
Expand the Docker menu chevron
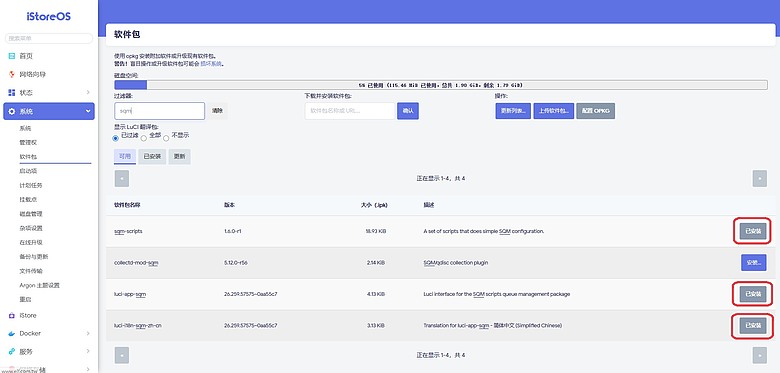[88, 333]
